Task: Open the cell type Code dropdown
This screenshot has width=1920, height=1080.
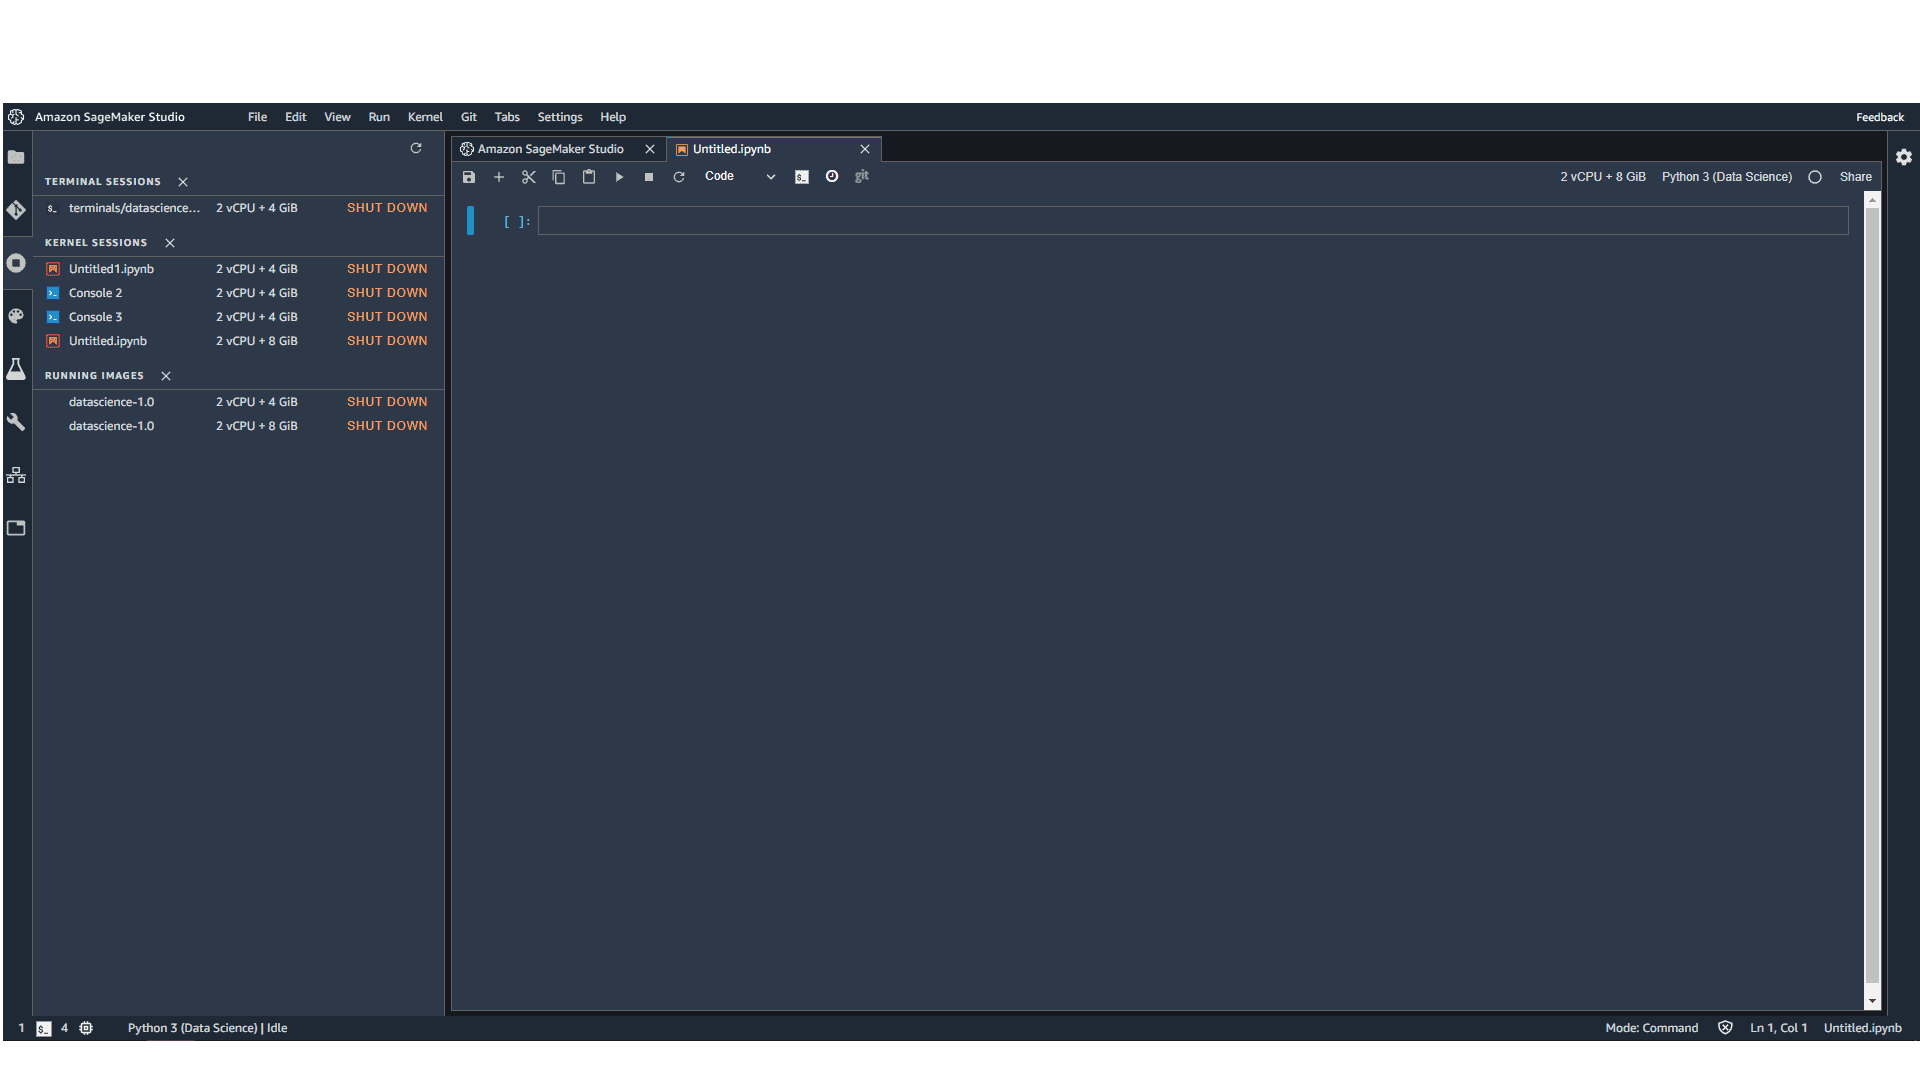Action: click(x=739, y=177)
